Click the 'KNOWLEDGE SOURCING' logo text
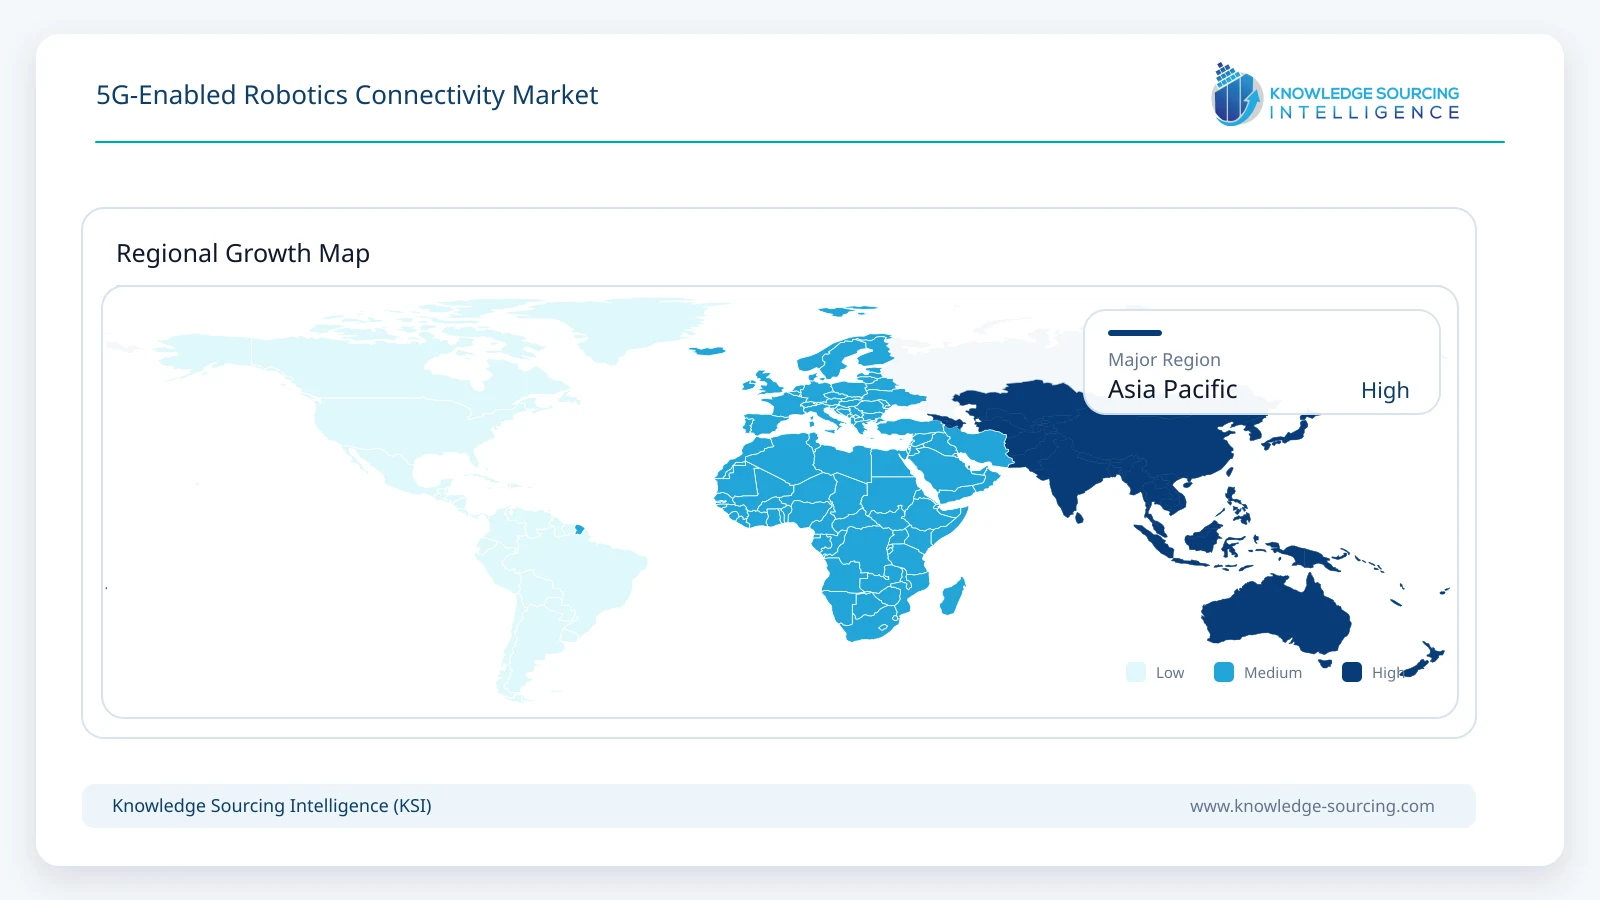 click(x=1364, y=93)
